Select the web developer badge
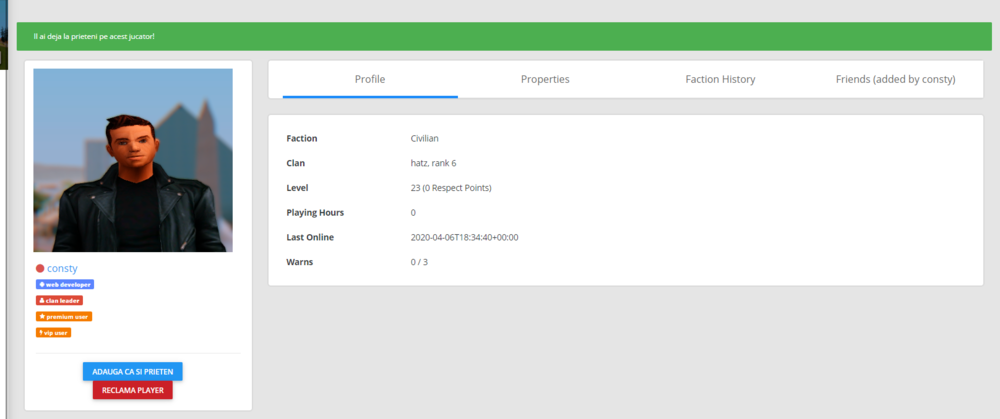 65,284
